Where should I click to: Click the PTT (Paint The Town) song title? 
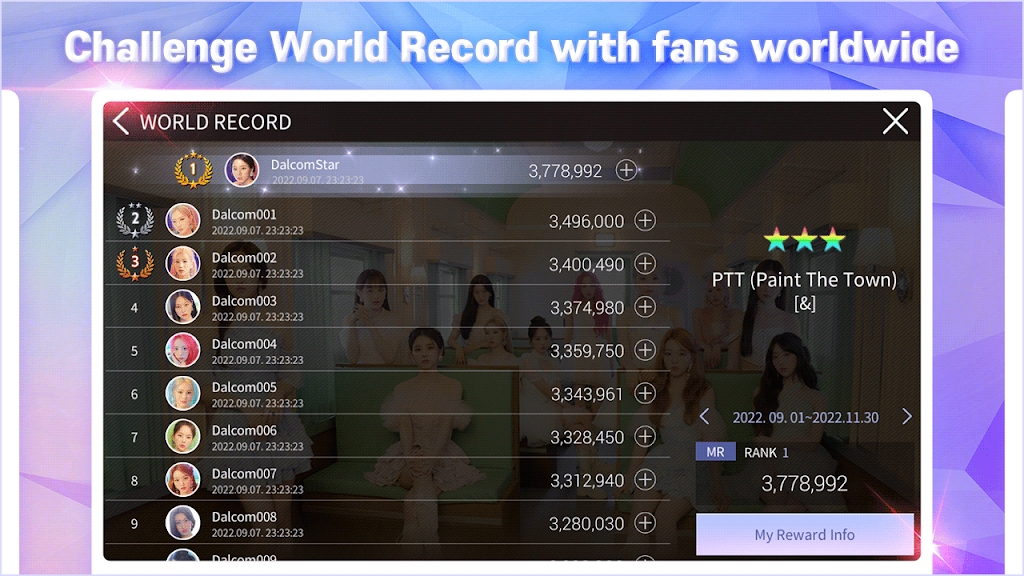pos(804,281)
